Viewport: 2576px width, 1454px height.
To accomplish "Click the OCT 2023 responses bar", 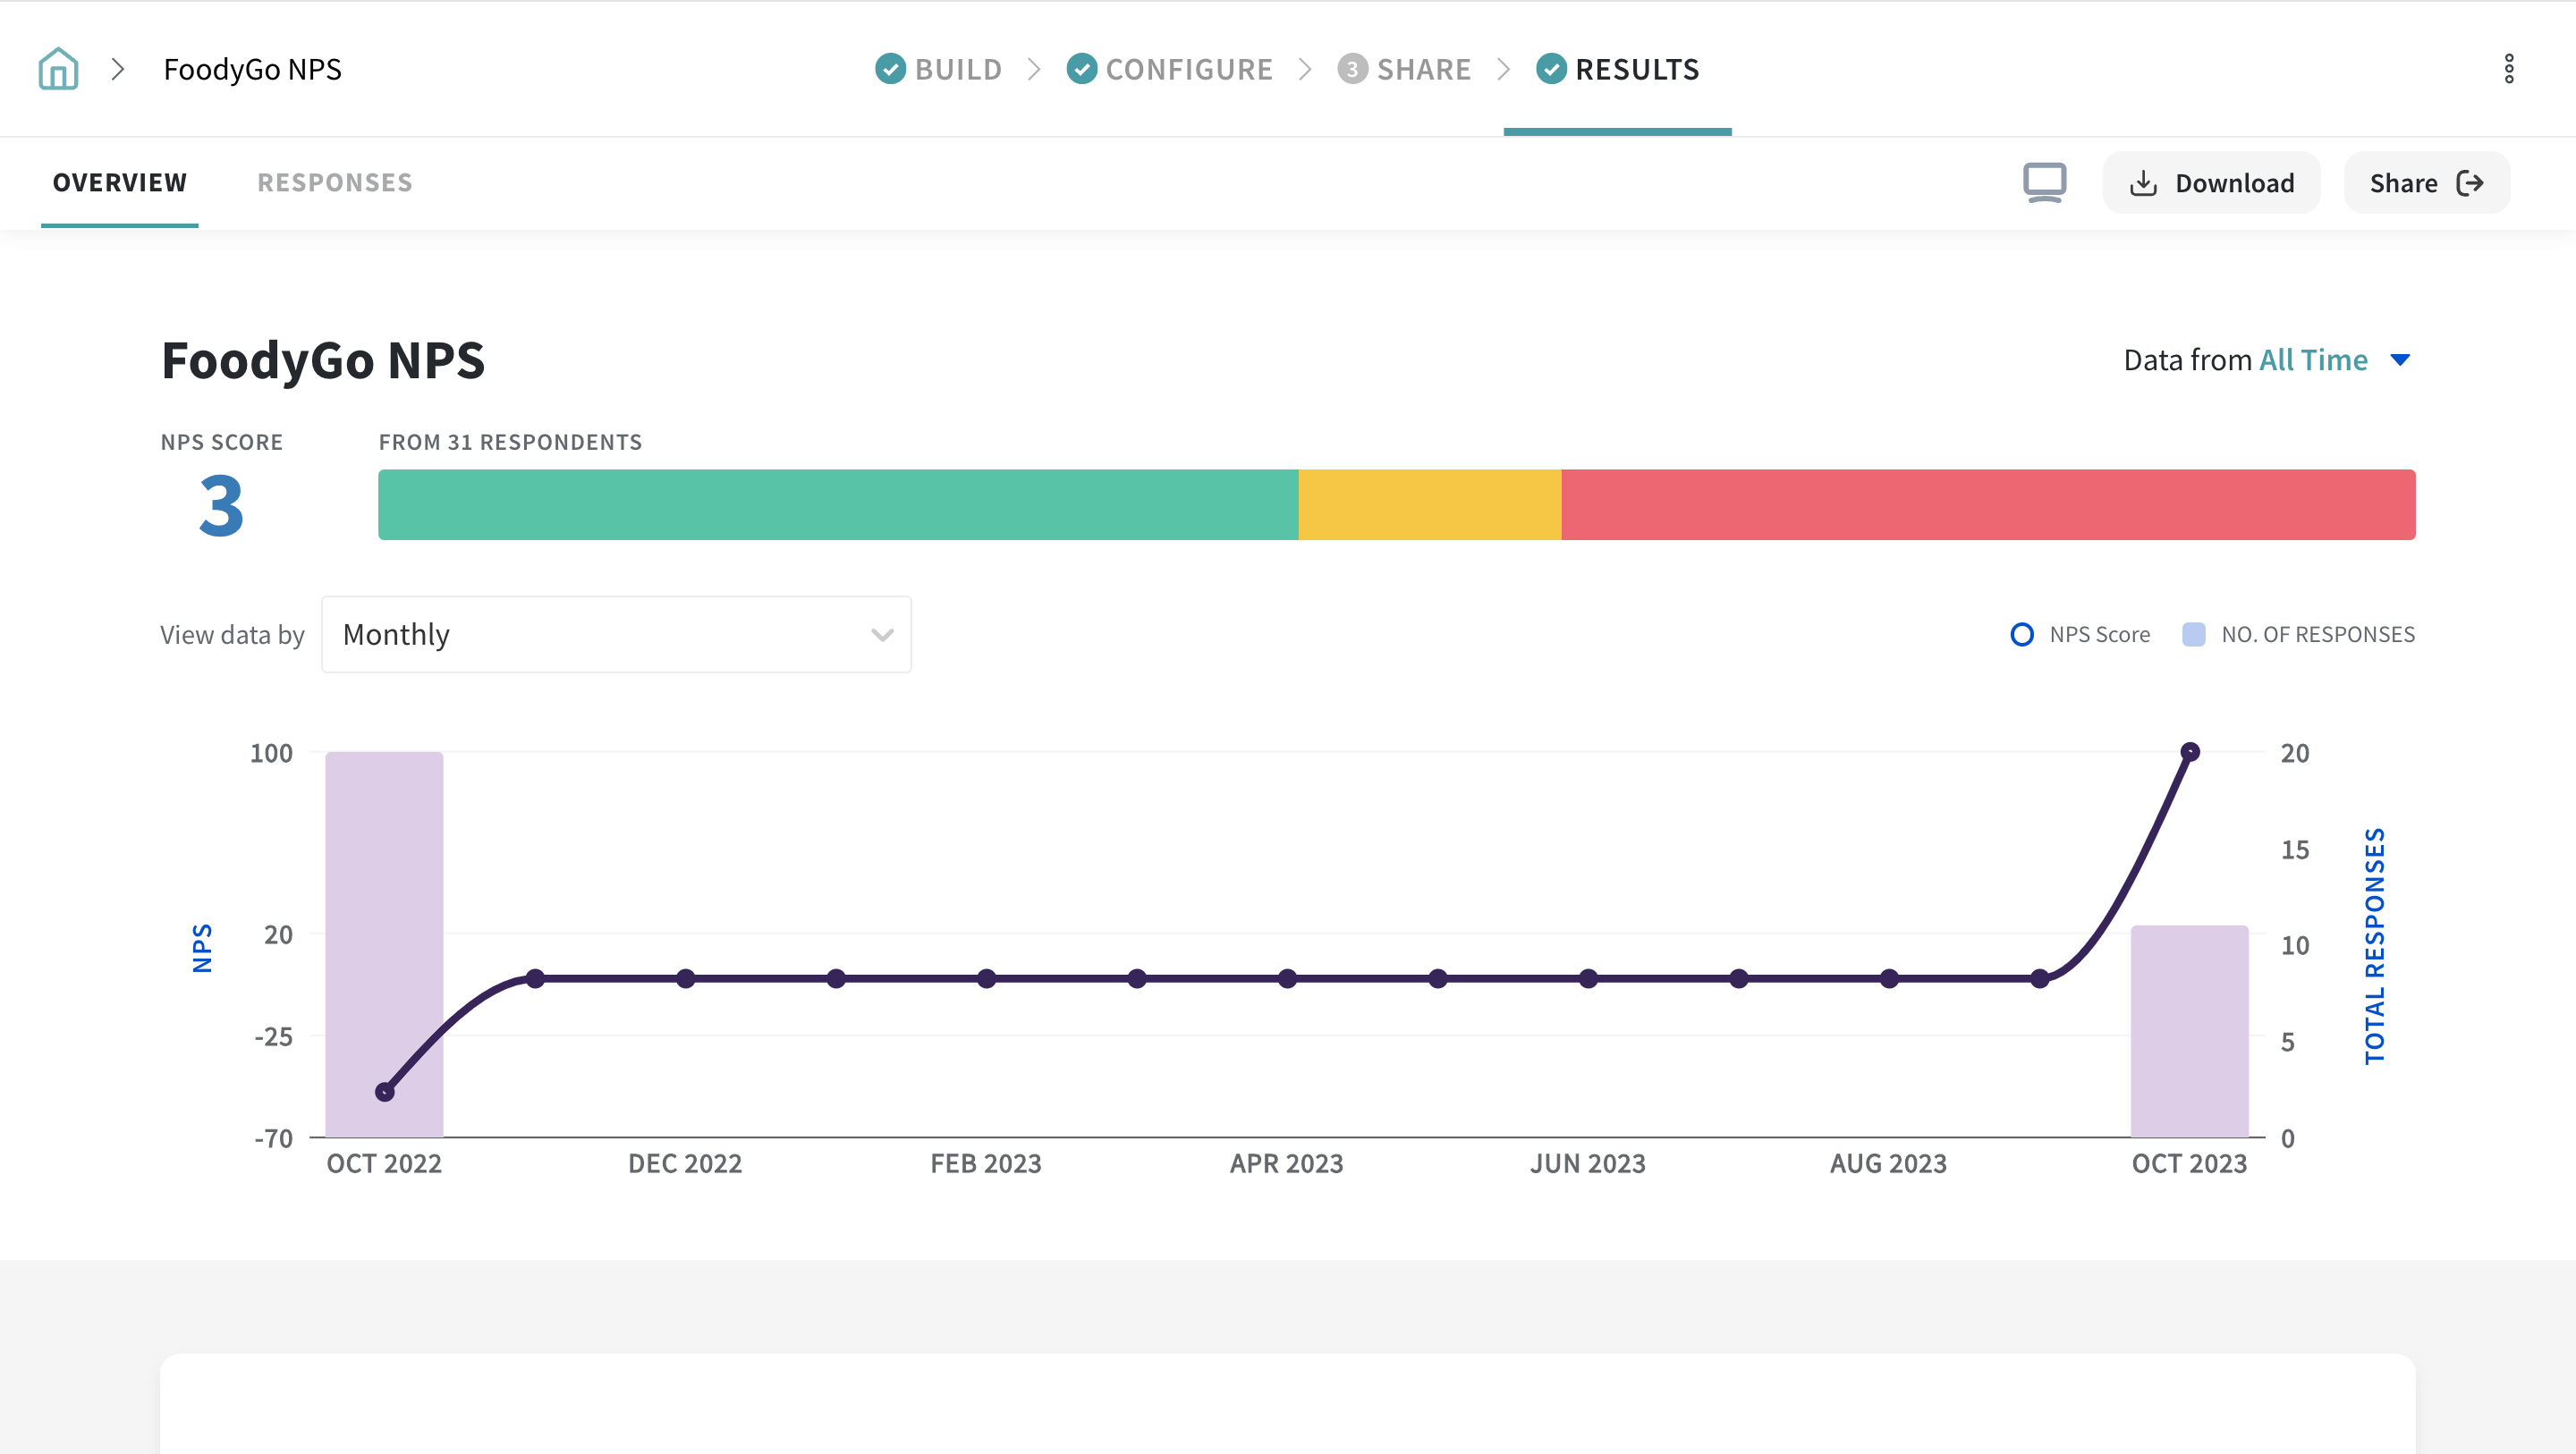I will (2190, 1031).
